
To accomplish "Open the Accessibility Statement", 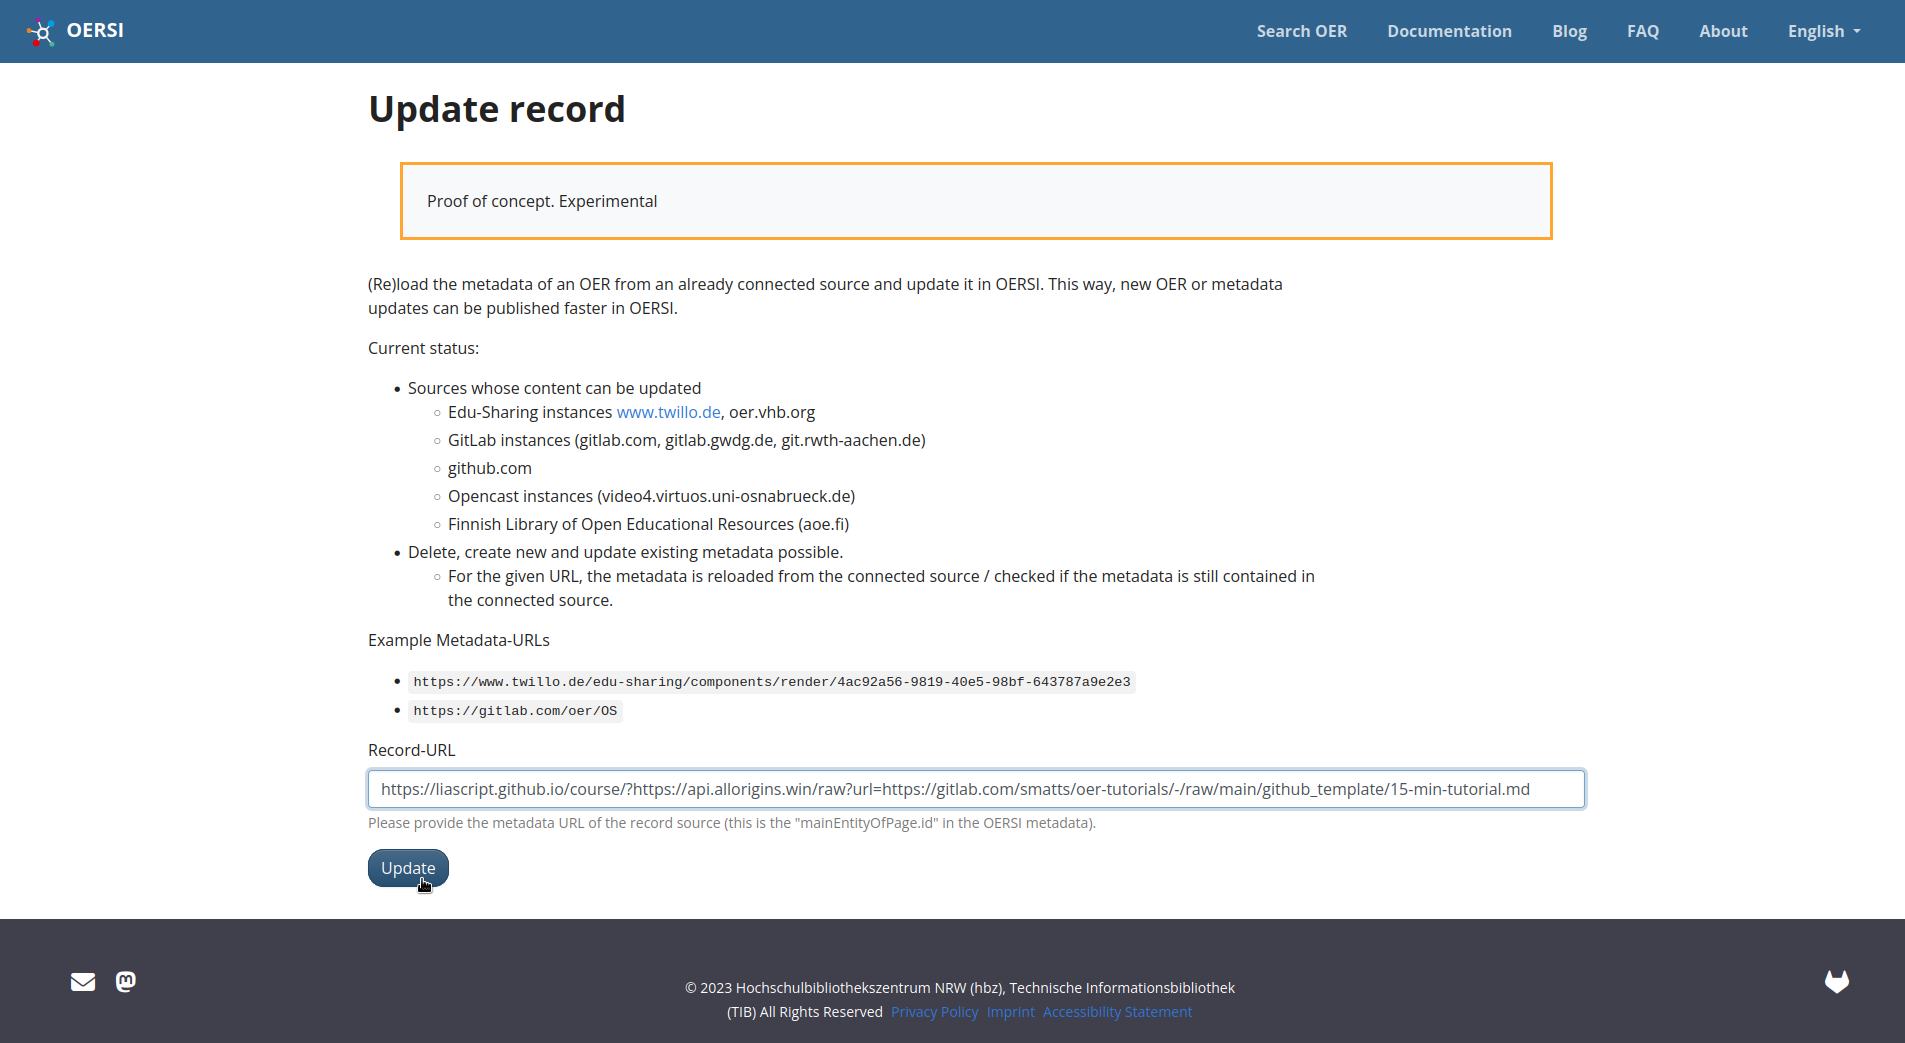I will point(1117,1011).
